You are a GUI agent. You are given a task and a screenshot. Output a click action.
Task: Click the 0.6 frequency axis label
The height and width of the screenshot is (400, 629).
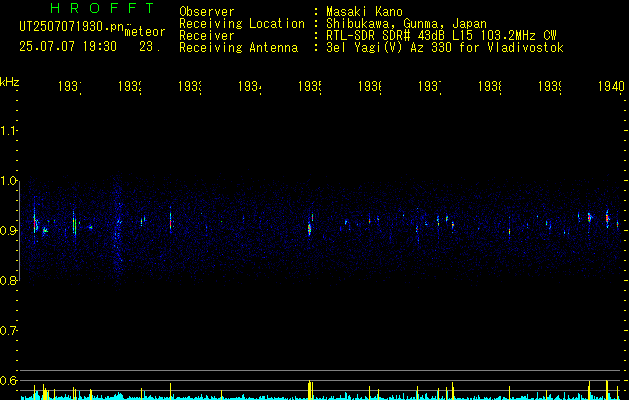pyautogui.click(x=9, y=380)
